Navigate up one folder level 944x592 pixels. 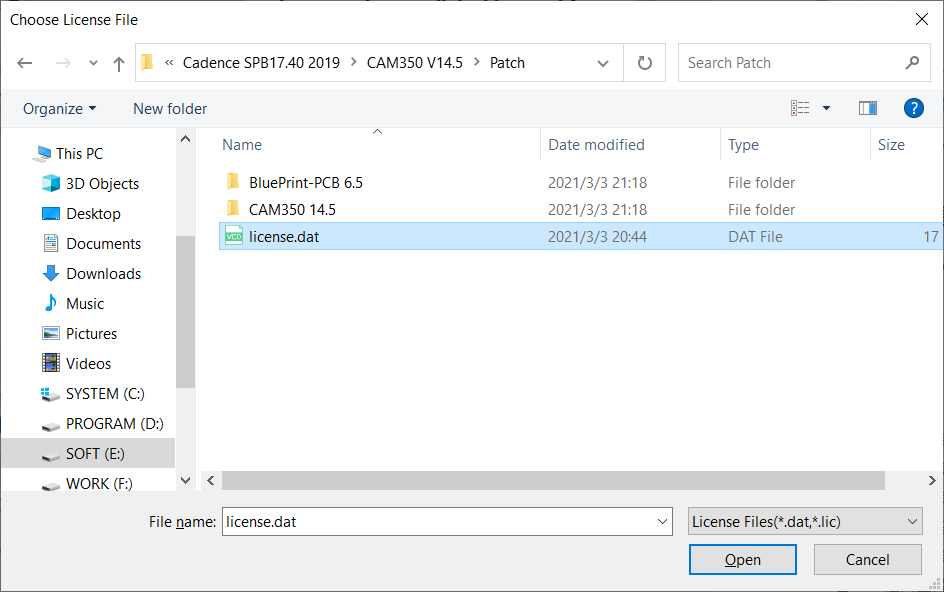[x=118, y=62]
